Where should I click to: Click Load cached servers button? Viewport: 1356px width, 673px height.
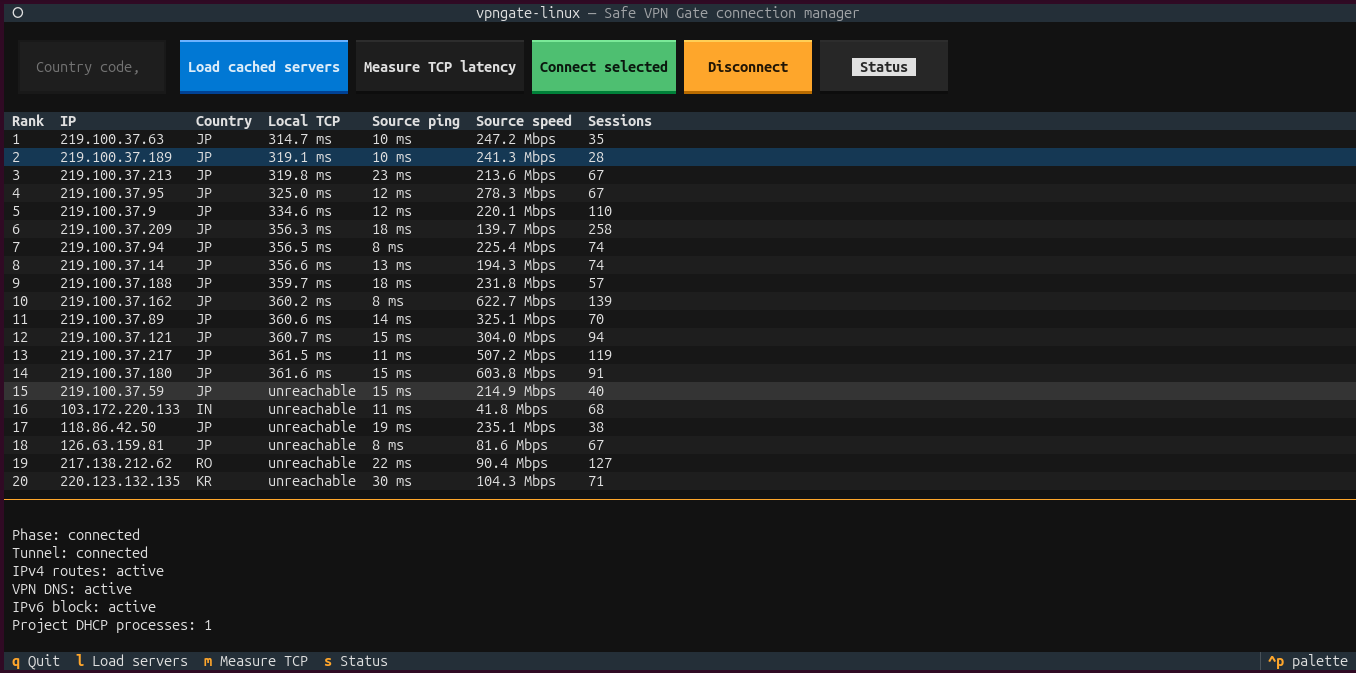(x=264, y=67)
